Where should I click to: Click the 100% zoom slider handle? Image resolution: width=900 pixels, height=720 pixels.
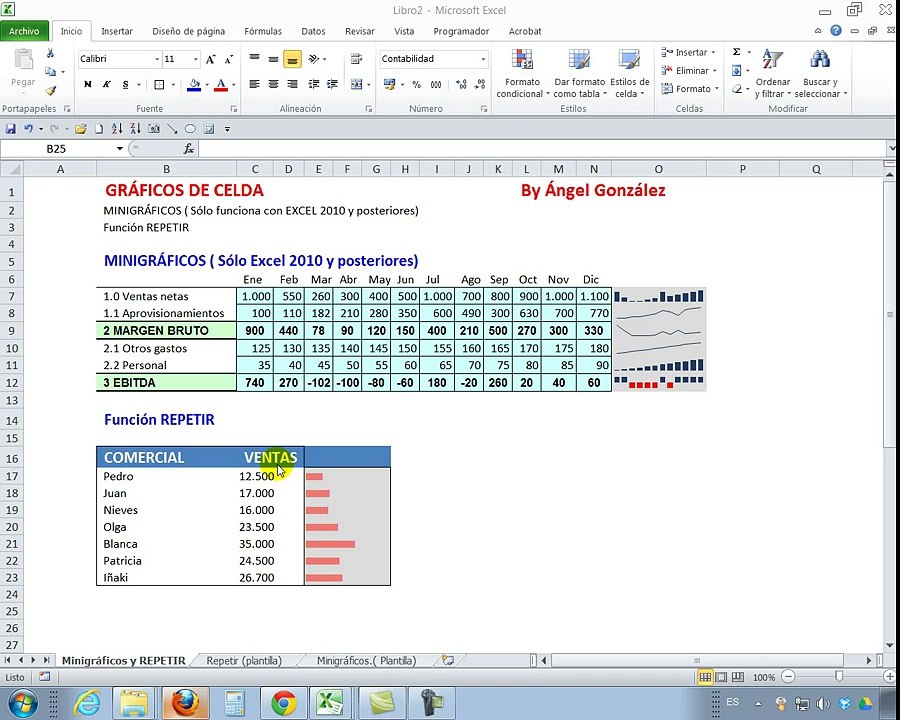[839, 677]
